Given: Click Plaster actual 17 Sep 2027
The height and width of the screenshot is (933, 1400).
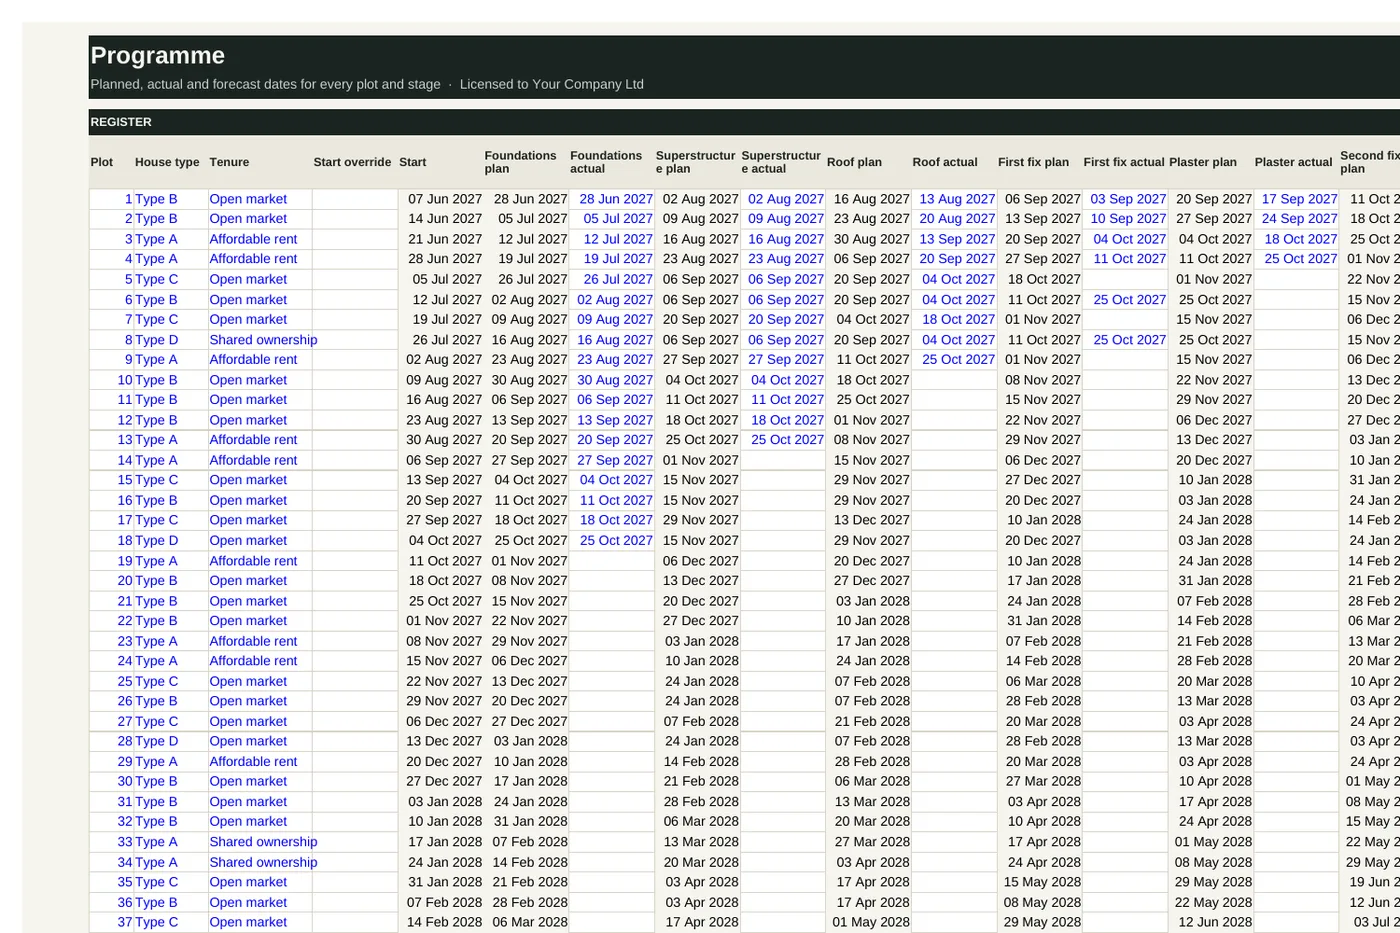Looking at the screenshot, I should click(x=1299, y=199).
